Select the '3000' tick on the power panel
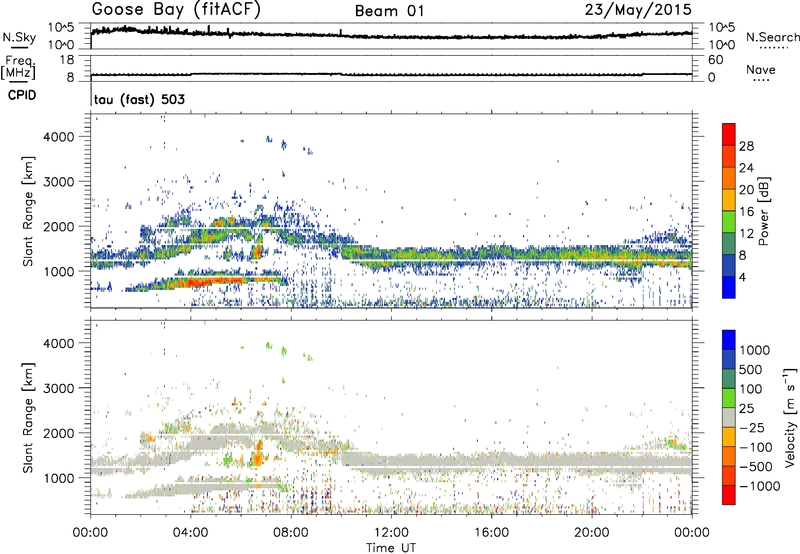The image size is (800, 554). coord(59,182)
